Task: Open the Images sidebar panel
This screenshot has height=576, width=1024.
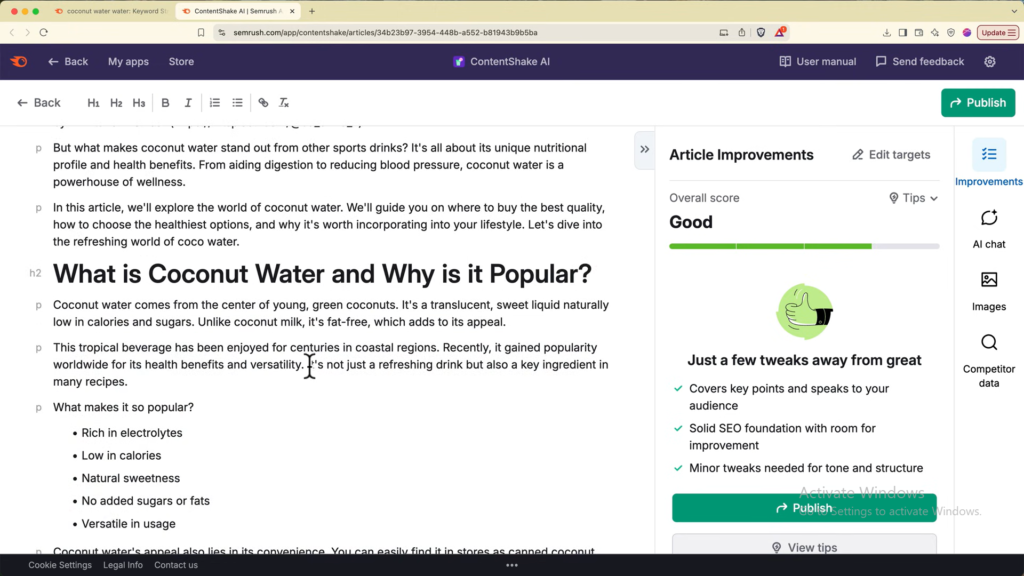Action: click(x=988, y=290)
